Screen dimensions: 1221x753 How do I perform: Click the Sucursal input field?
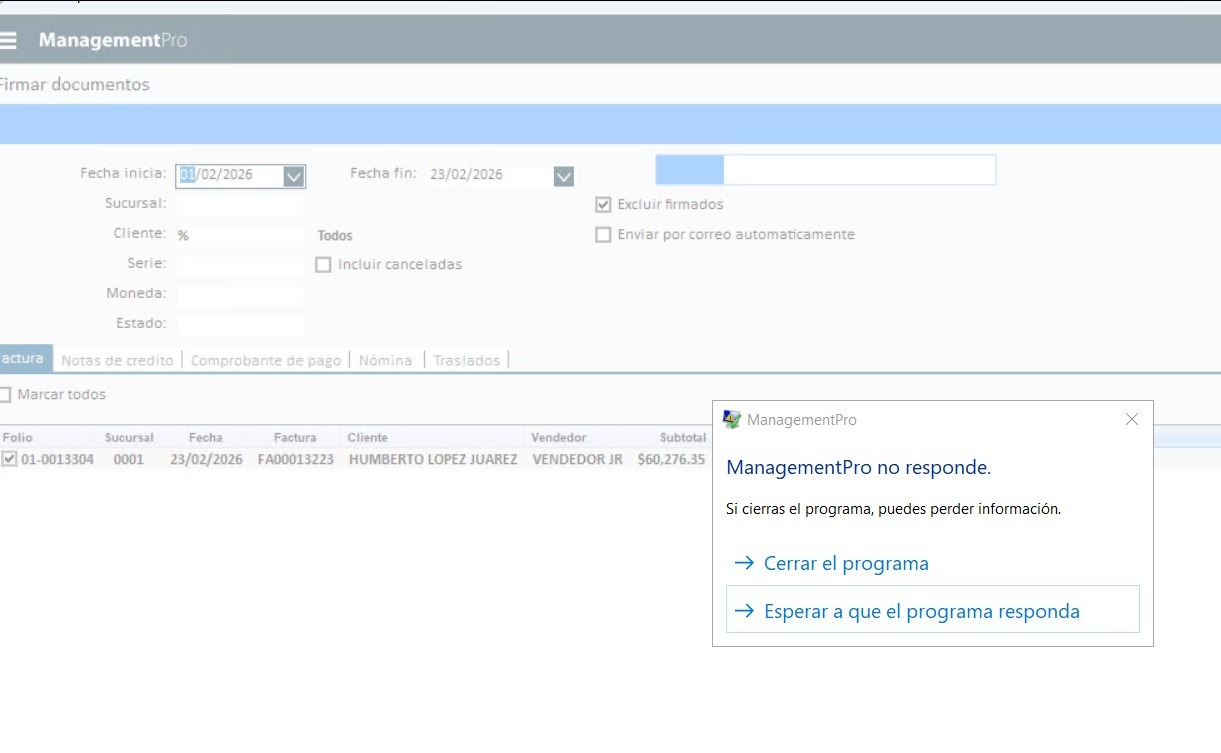(x=240, y=204)
